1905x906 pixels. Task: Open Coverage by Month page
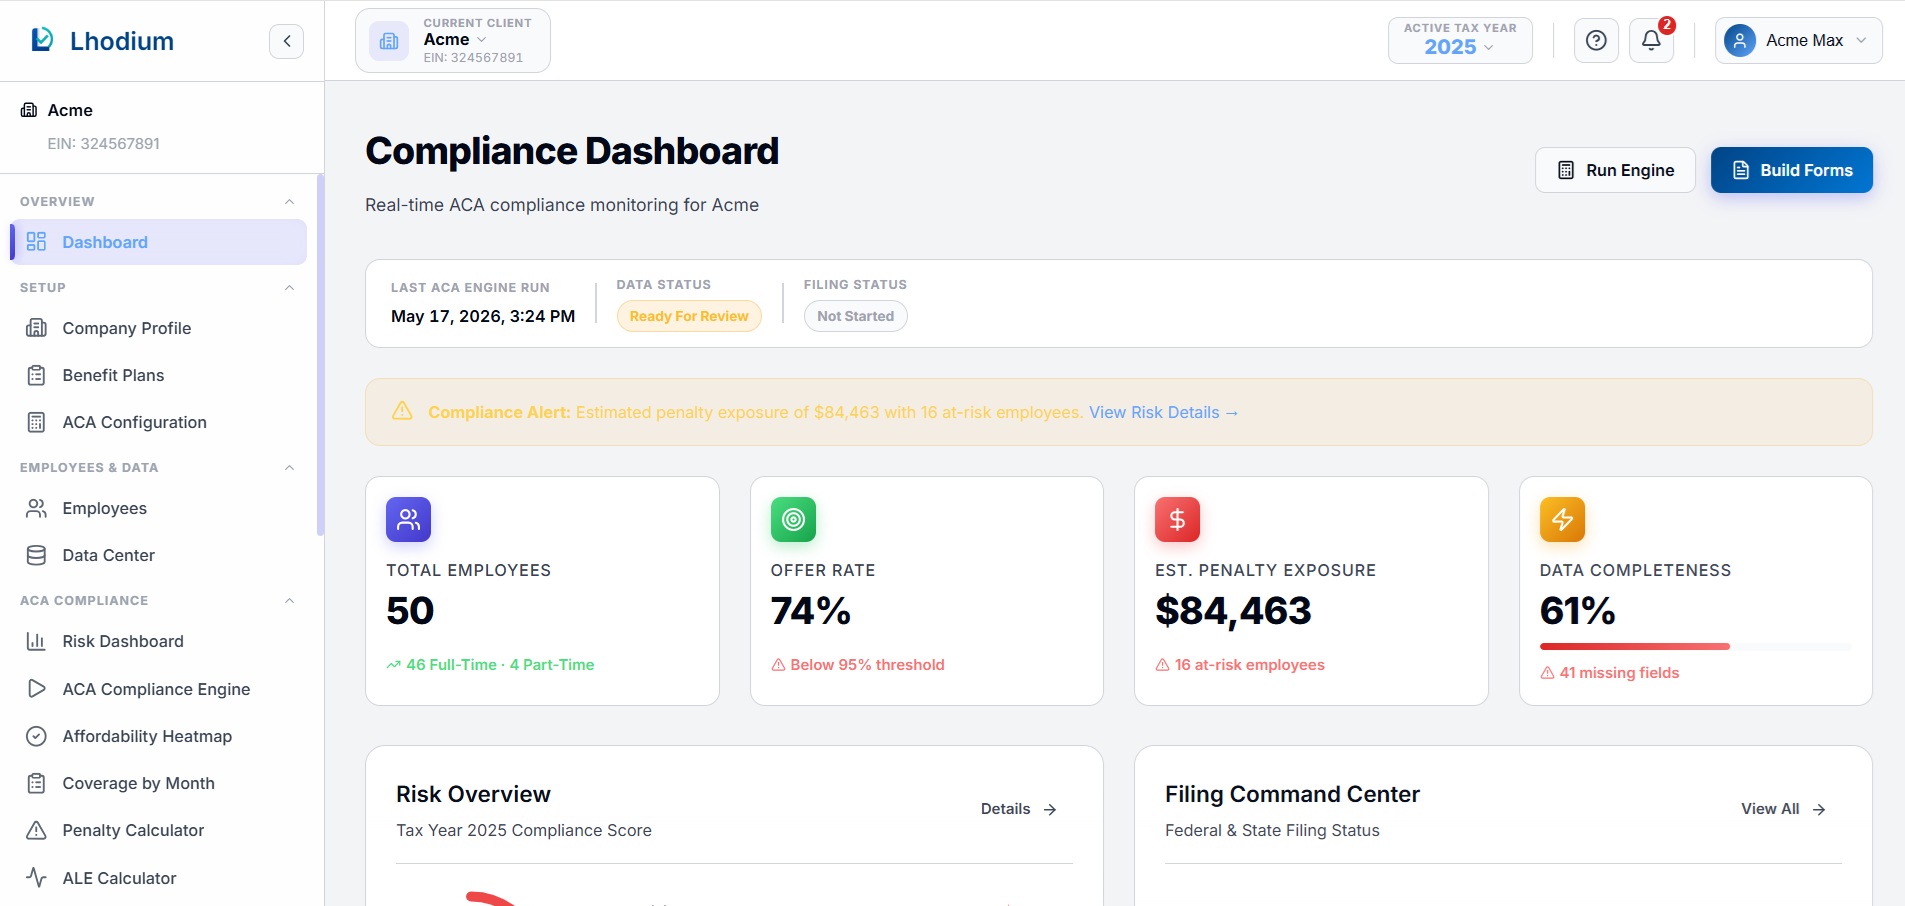click(159, 783)
